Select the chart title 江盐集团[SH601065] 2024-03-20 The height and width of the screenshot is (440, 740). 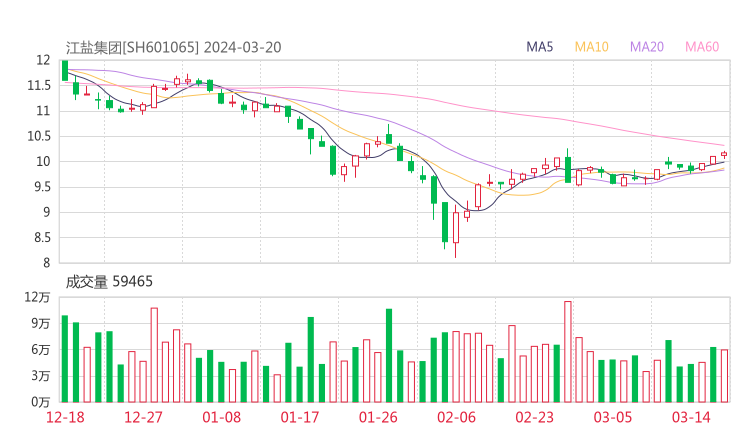[173, 47]
